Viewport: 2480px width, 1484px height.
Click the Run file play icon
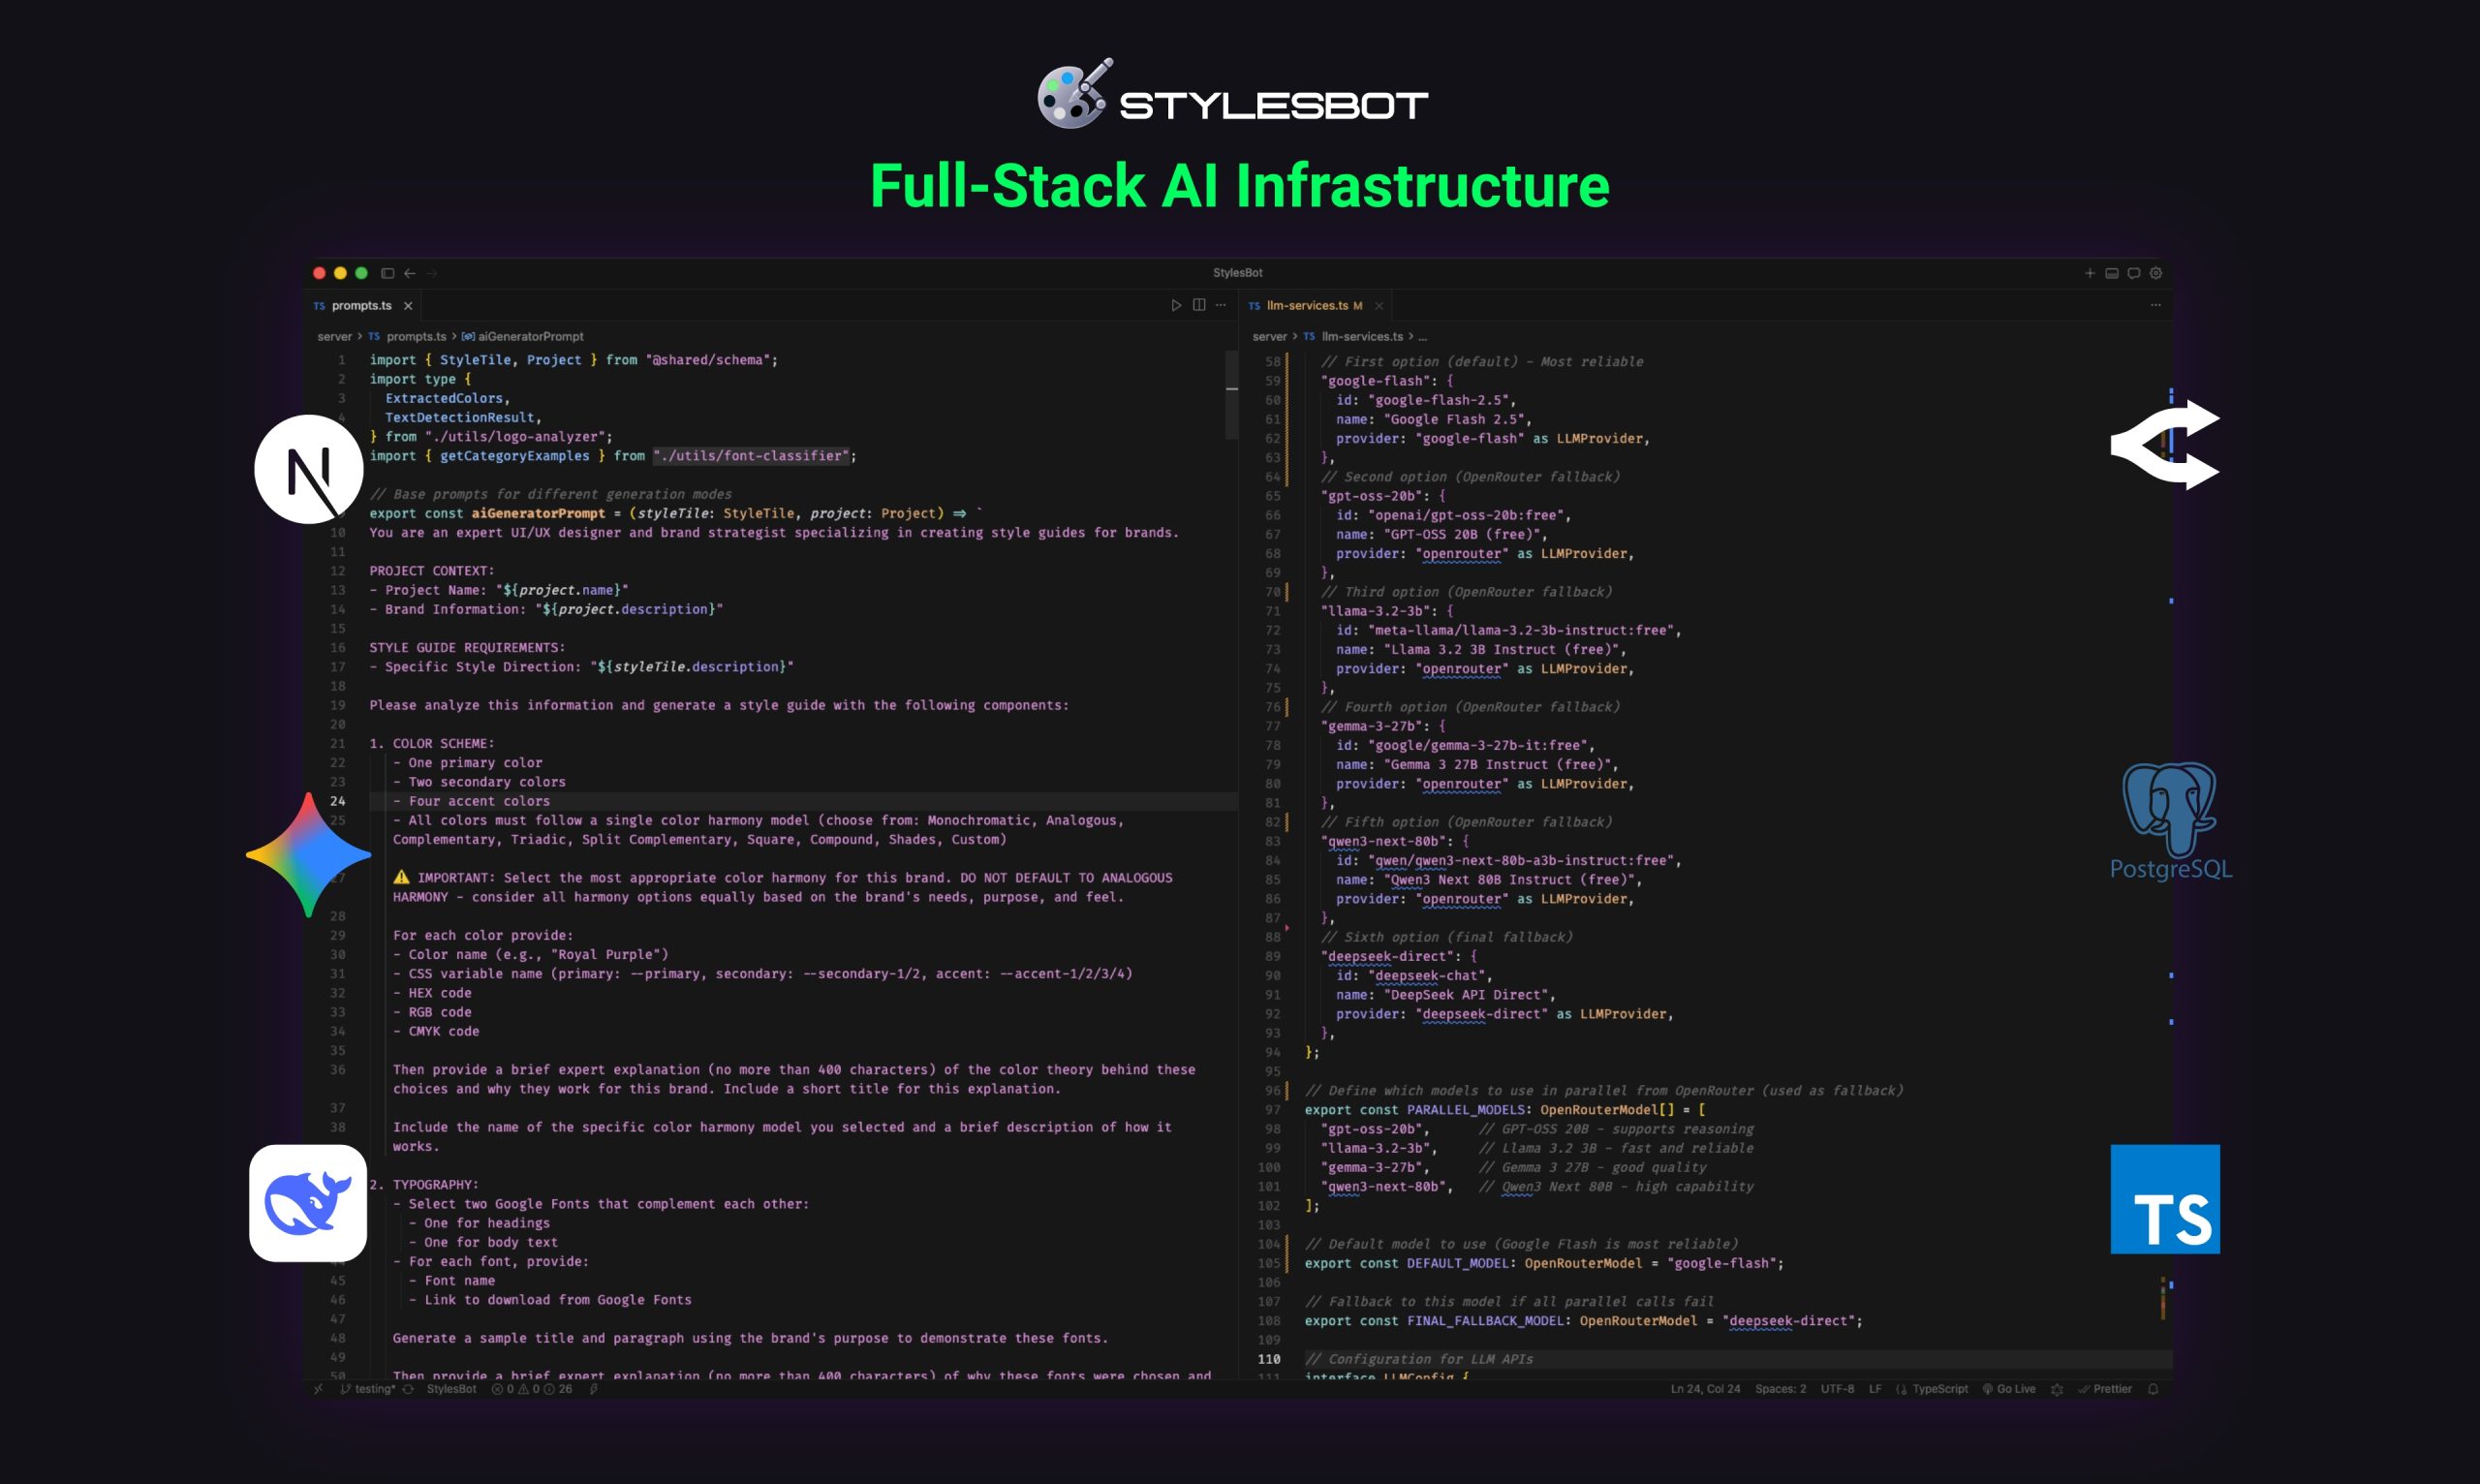pyautogui.click(x=1176, y=305)
